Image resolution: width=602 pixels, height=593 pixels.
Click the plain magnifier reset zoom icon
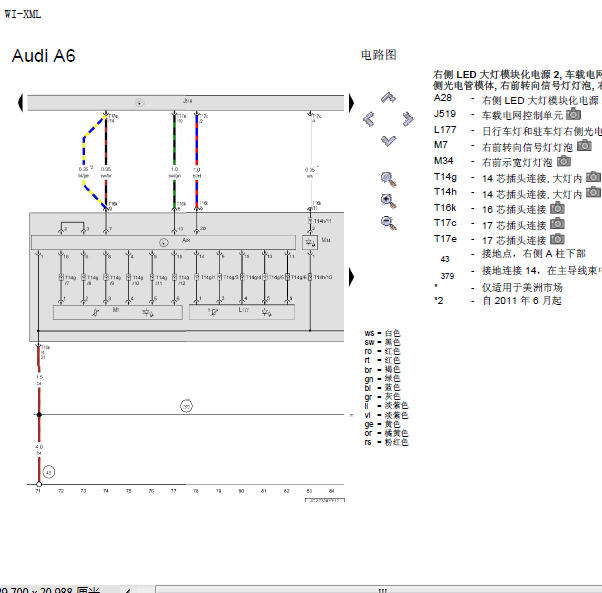click(388, 179)
